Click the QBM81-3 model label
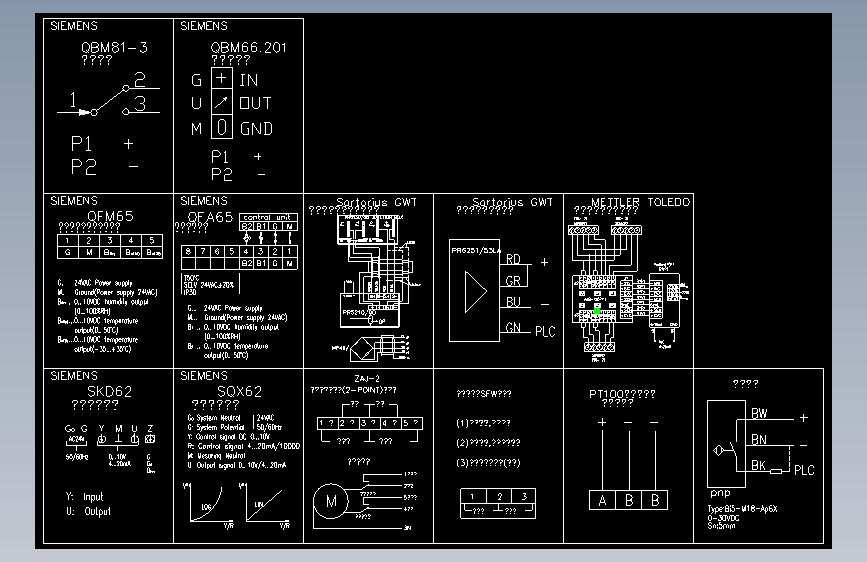867x562 pixels. [x=114, y=48]
